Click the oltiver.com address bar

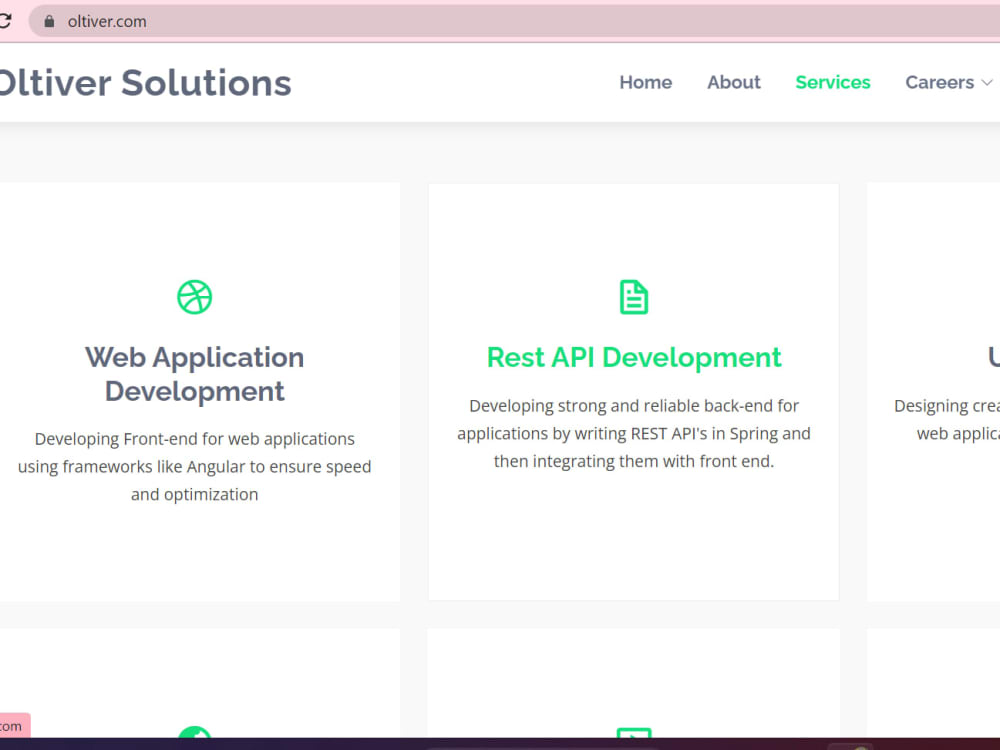click(514, 21)
